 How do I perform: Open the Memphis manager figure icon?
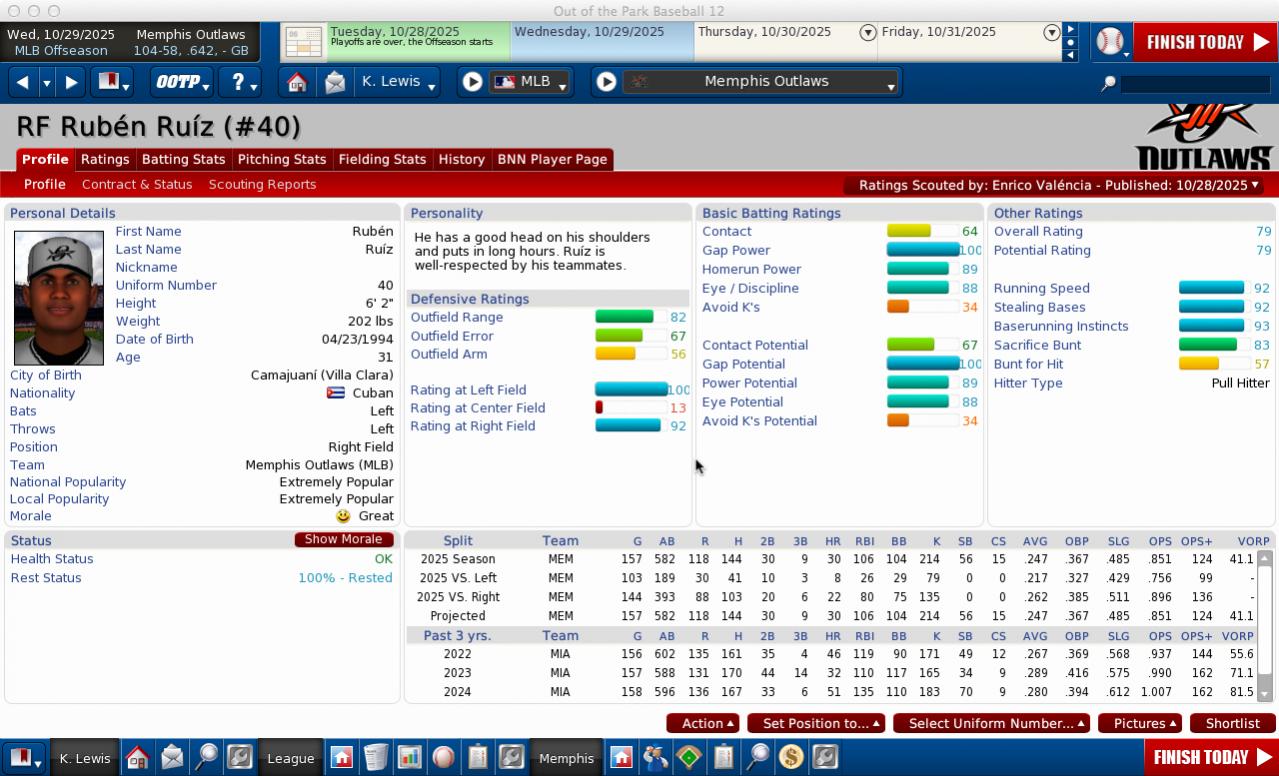(655, 758)
